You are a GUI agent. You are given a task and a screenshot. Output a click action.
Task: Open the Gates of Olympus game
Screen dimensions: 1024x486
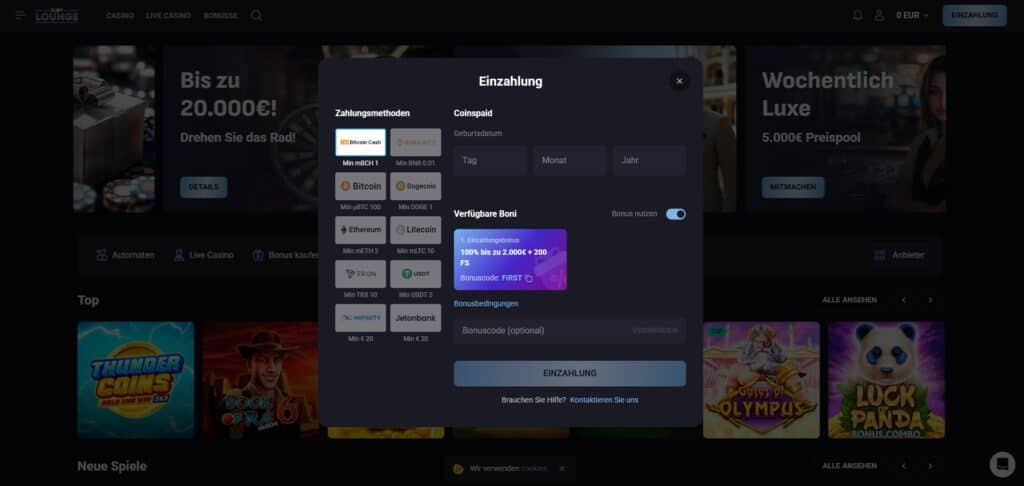[x=761, y=380]
